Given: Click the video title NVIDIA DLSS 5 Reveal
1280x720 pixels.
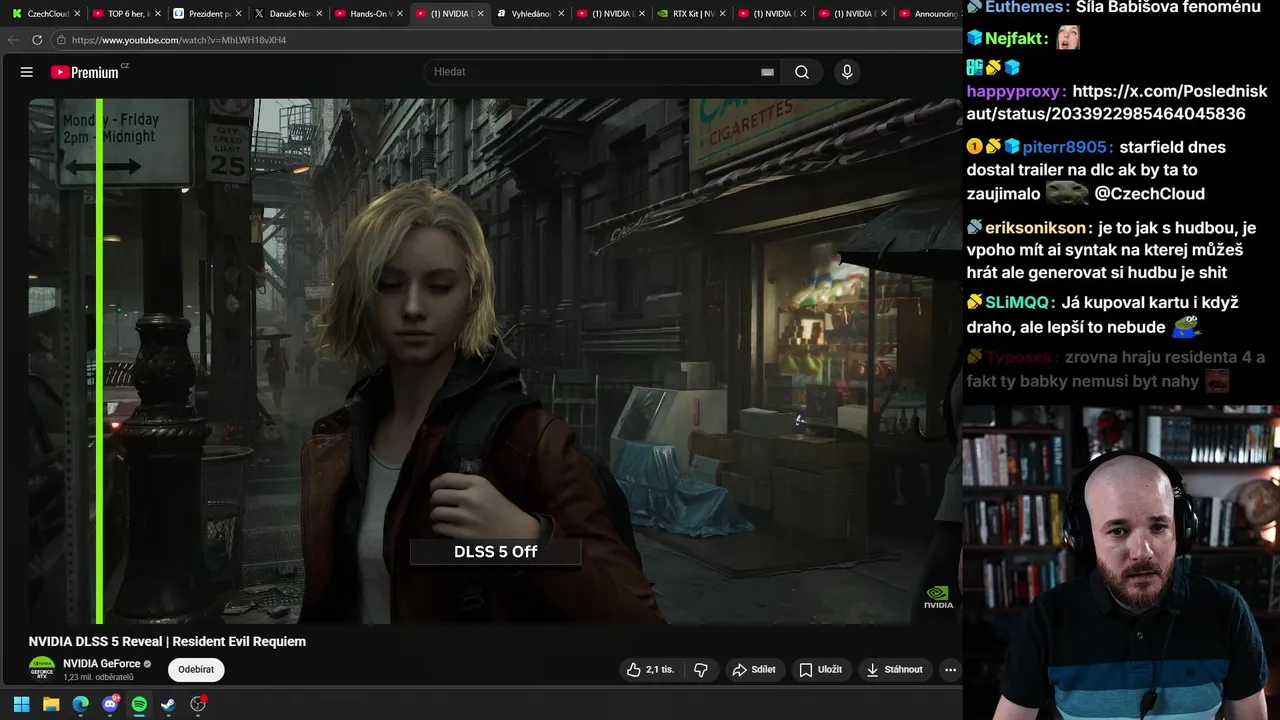Looking at the screenshot, I should 167,642.
